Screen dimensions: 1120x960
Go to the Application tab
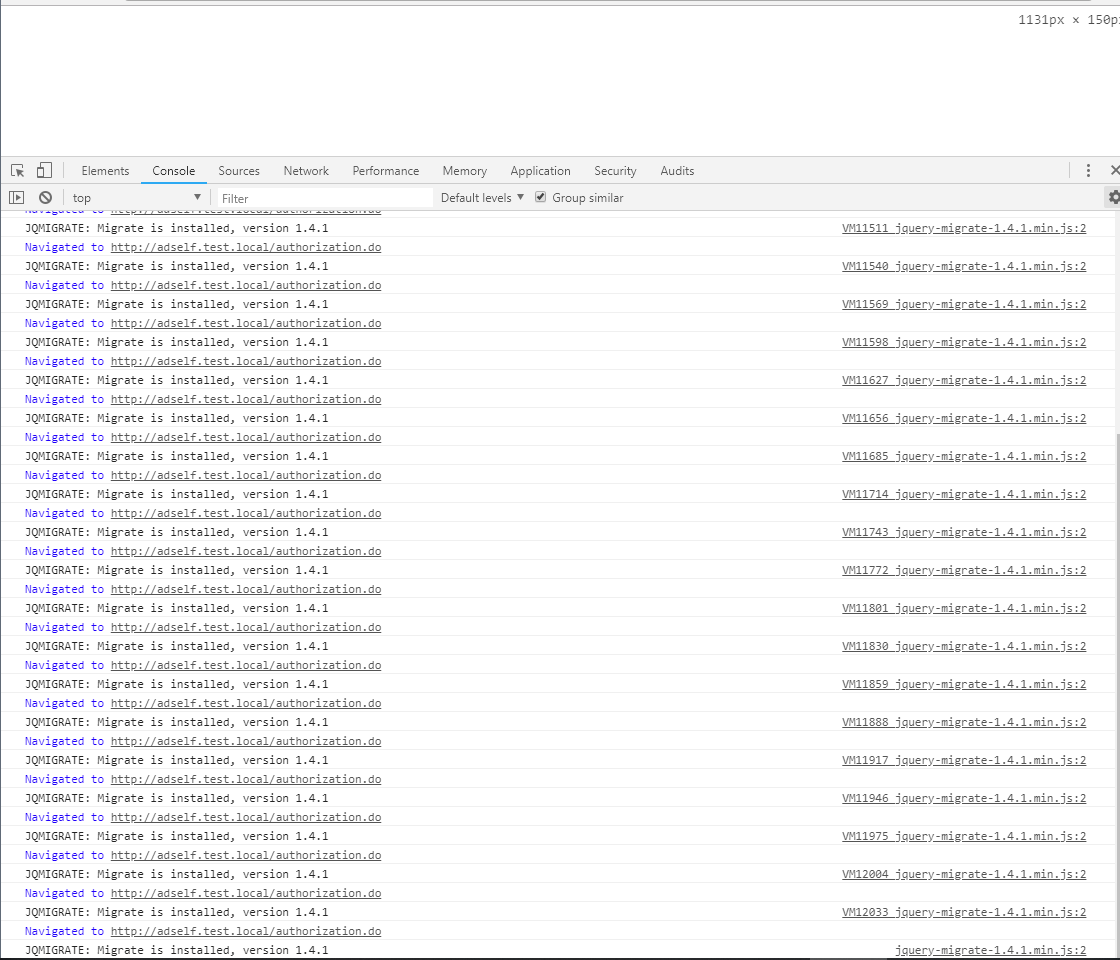(x=540, y=171)
